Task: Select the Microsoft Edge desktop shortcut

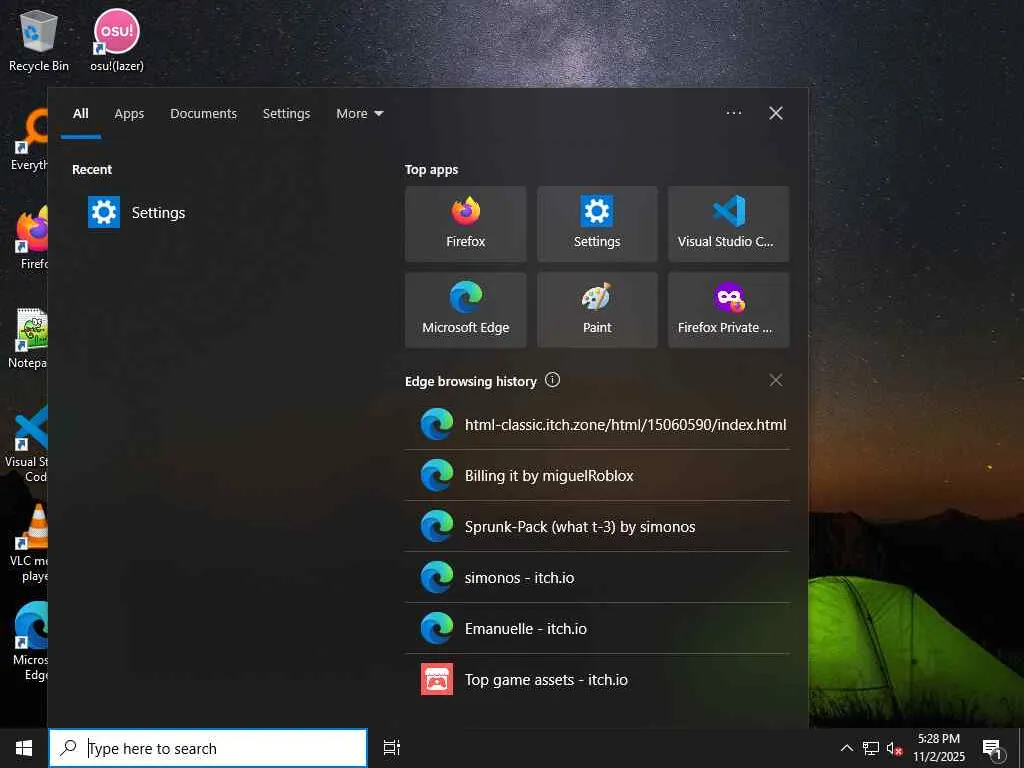Action: 30,641
